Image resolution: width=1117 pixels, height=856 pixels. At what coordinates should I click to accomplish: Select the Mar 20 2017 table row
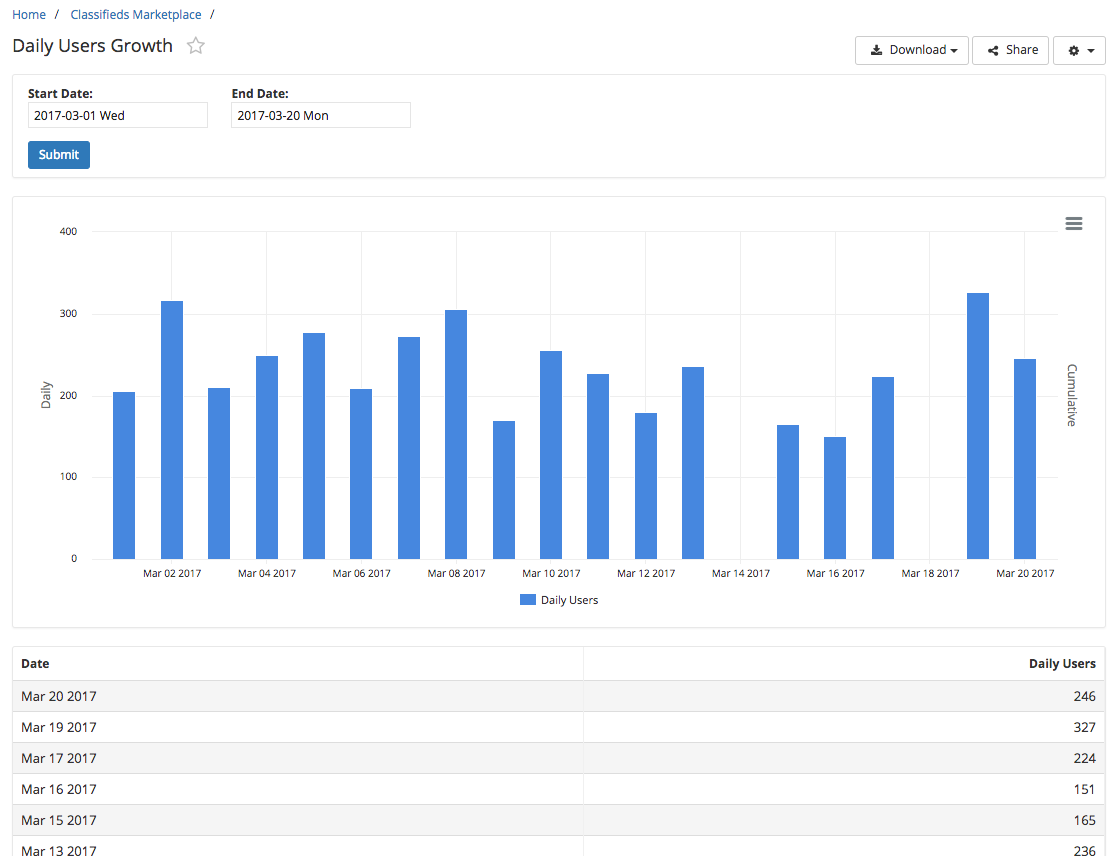click(x=558, y=696)
